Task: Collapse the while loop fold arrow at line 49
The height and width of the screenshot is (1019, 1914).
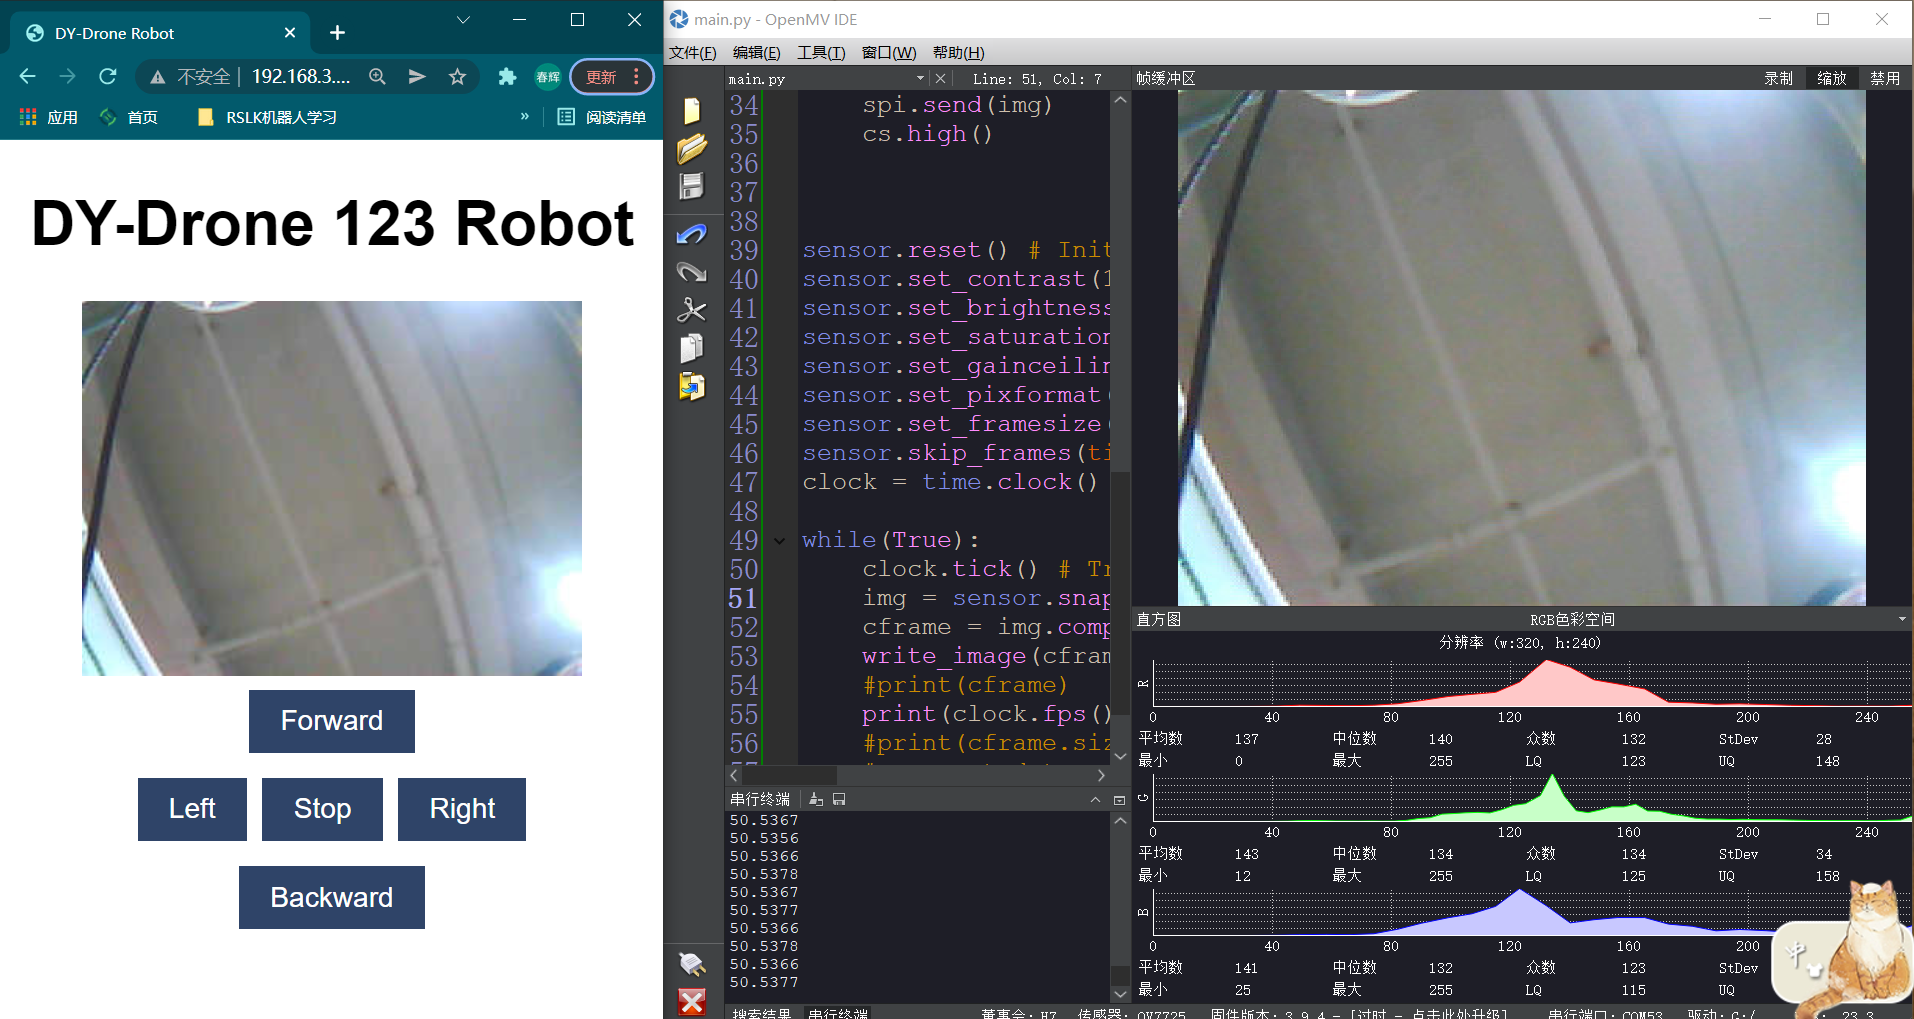Action: (779, 541)
